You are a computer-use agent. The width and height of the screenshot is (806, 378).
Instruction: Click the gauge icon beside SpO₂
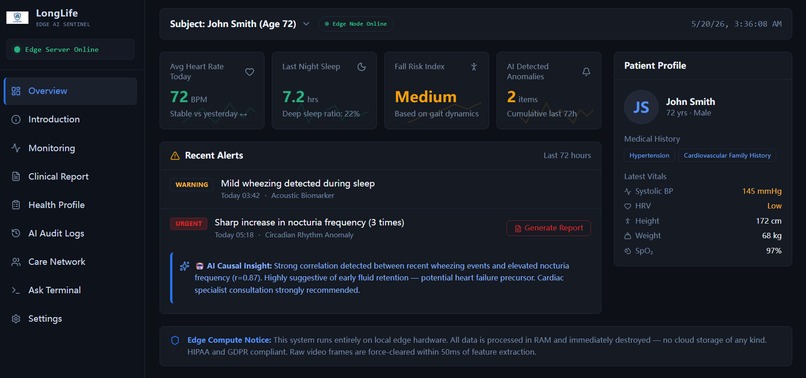pyautogui.click(x=627, y=251)
